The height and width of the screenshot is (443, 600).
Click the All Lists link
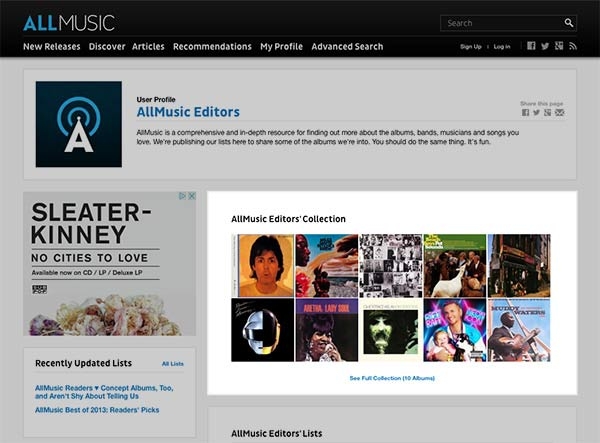click(x=173, y=364)
